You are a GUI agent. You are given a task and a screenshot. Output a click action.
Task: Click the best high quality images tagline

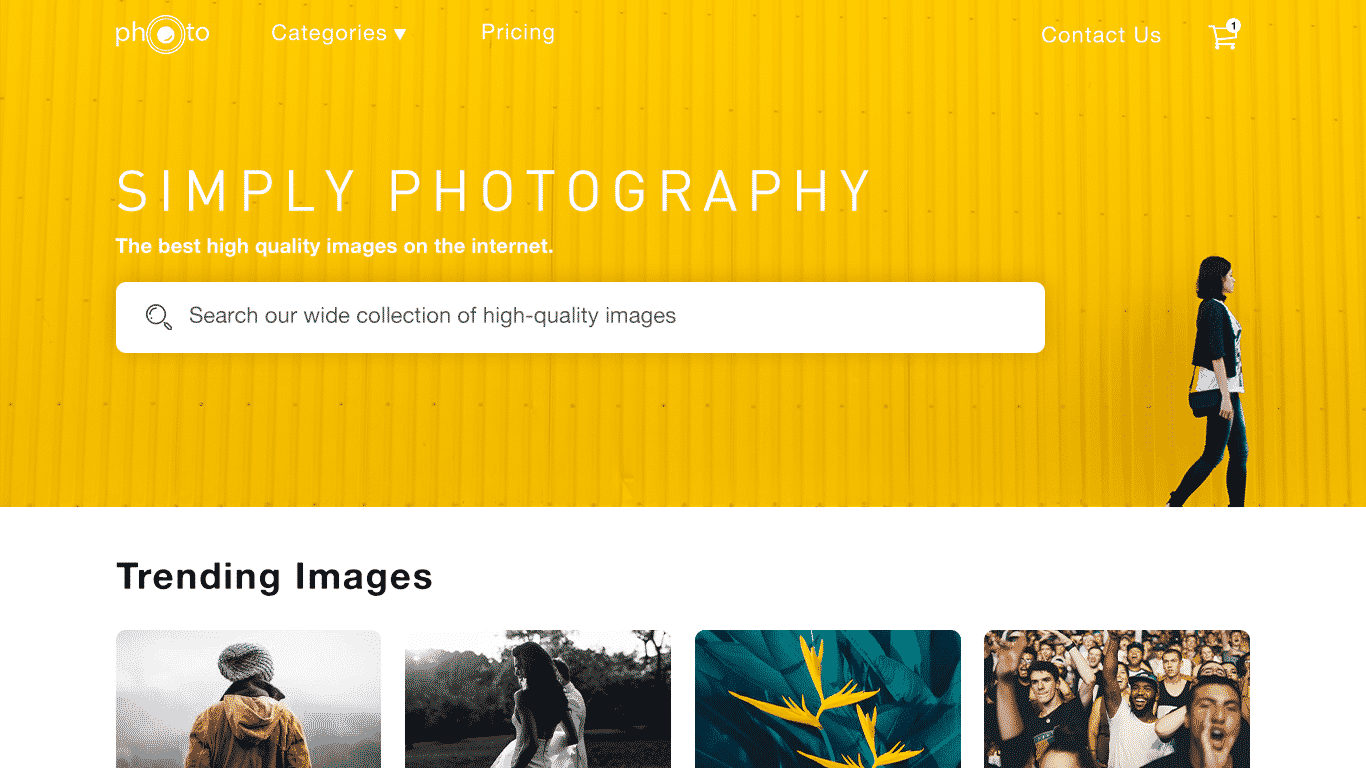[334, 246]
